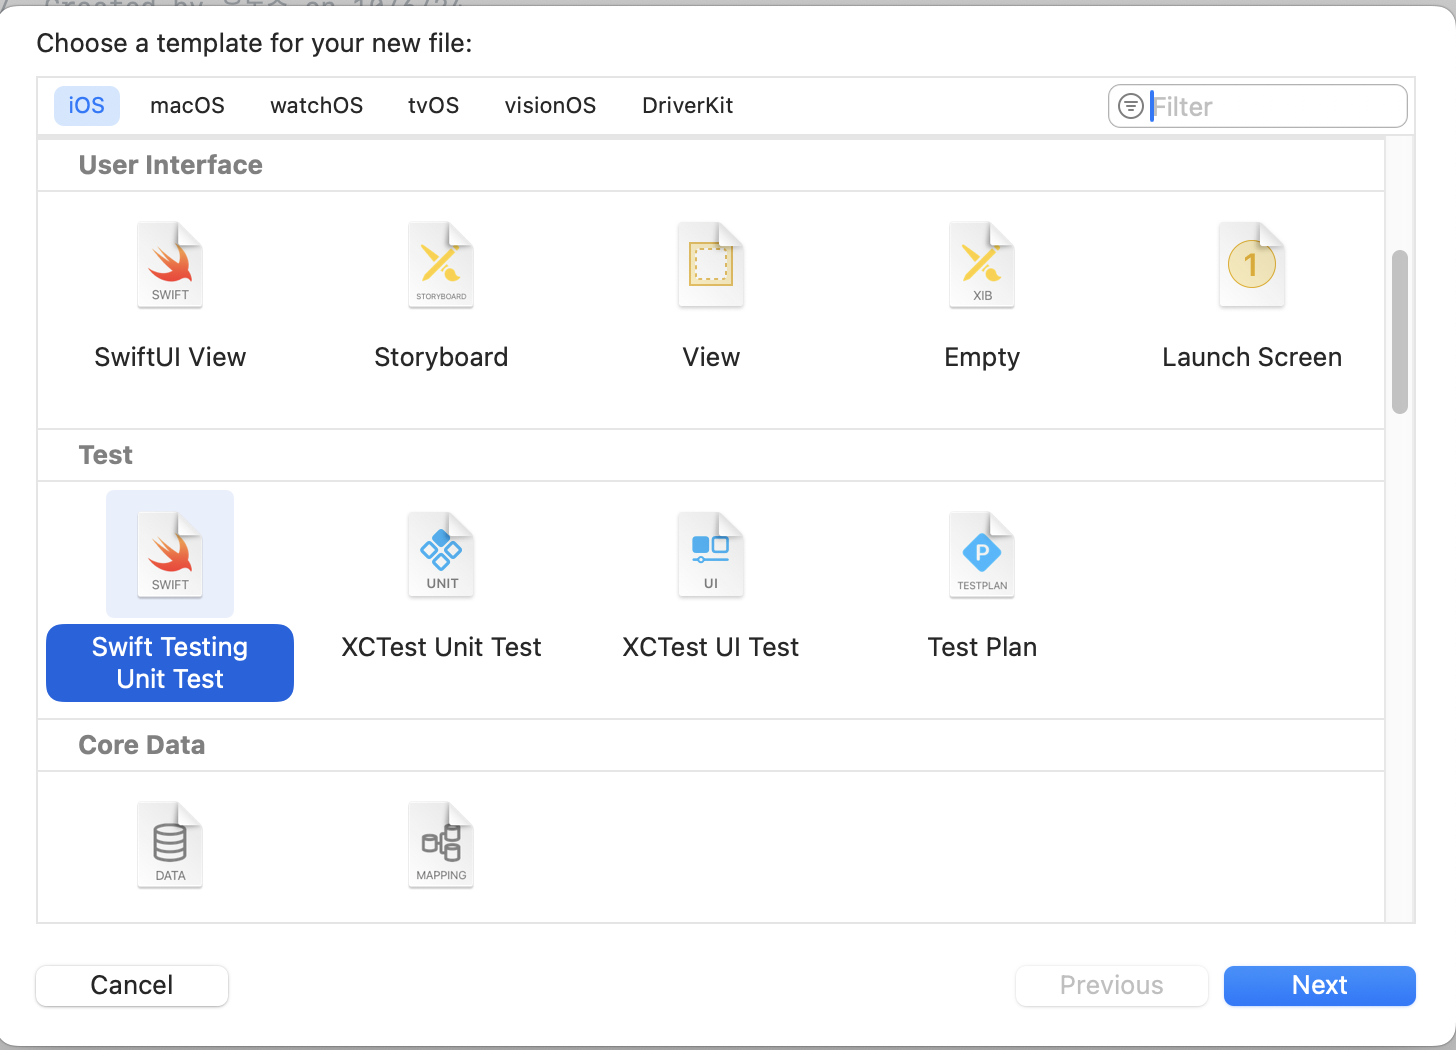Choose the Core Data MAPPING model icon
This screenshot has height=1050, width=1456.
(x=441, y=845)
